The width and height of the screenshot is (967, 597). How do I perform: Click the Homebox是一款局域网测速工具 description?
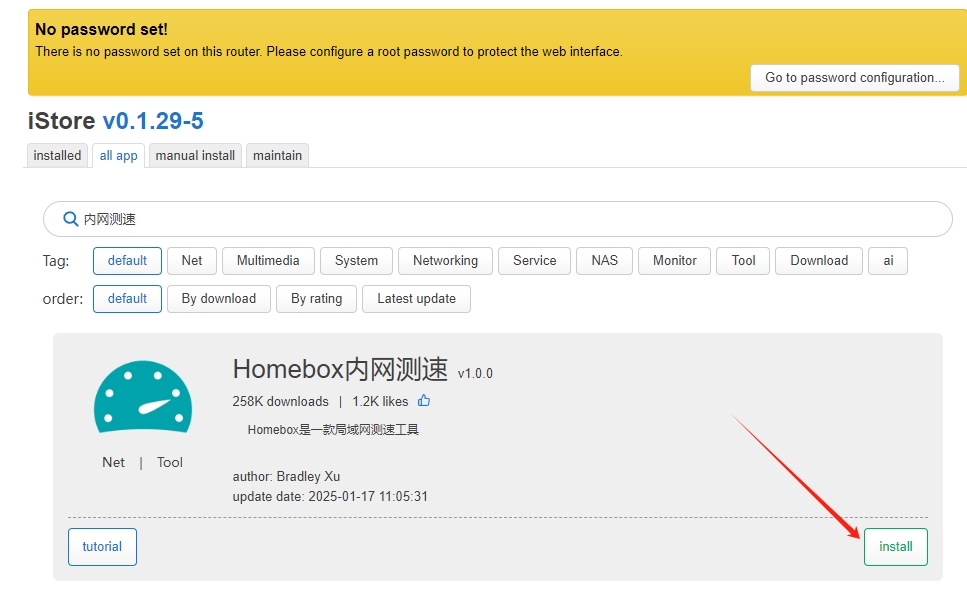pos(333,430)
